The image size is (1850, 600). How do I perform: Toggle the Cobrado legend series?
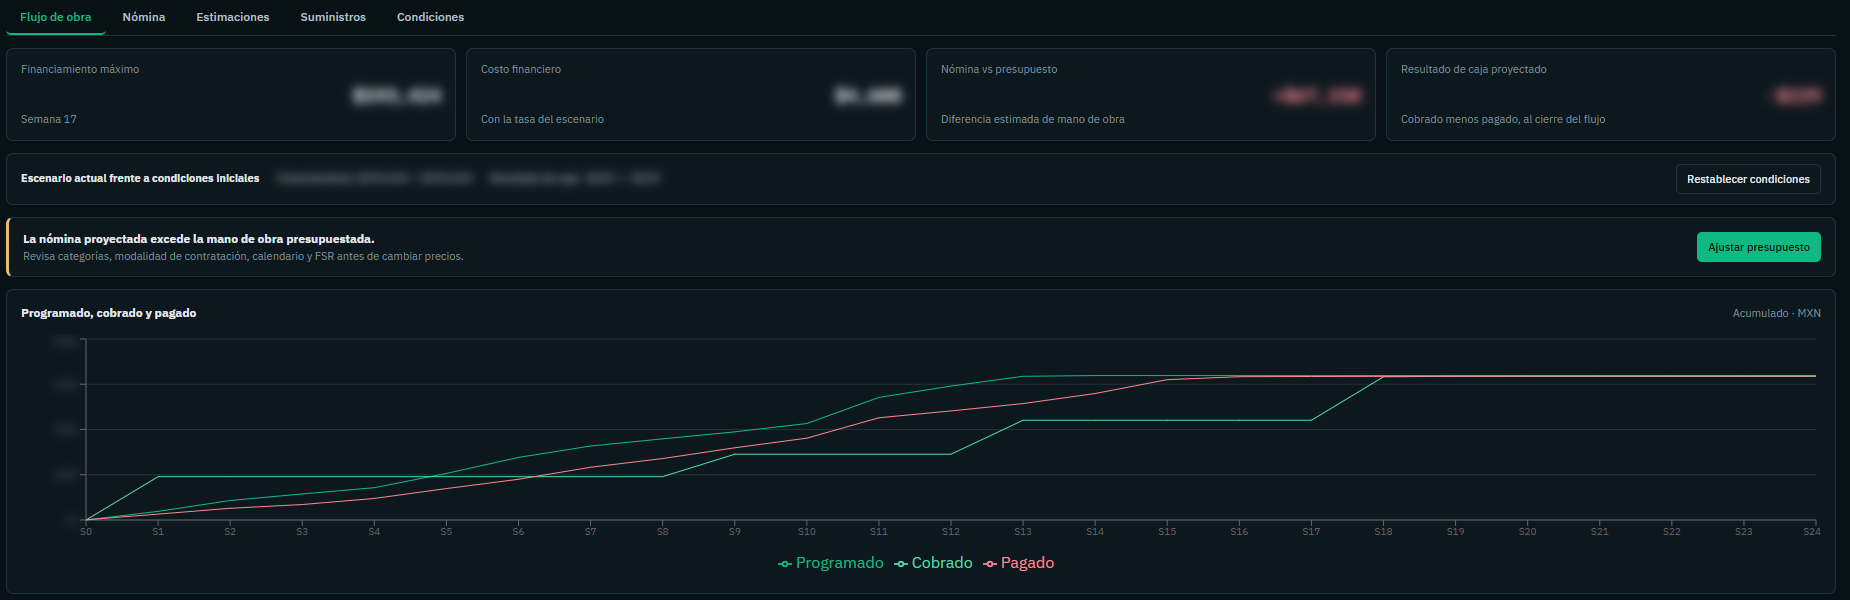point(933,563)
